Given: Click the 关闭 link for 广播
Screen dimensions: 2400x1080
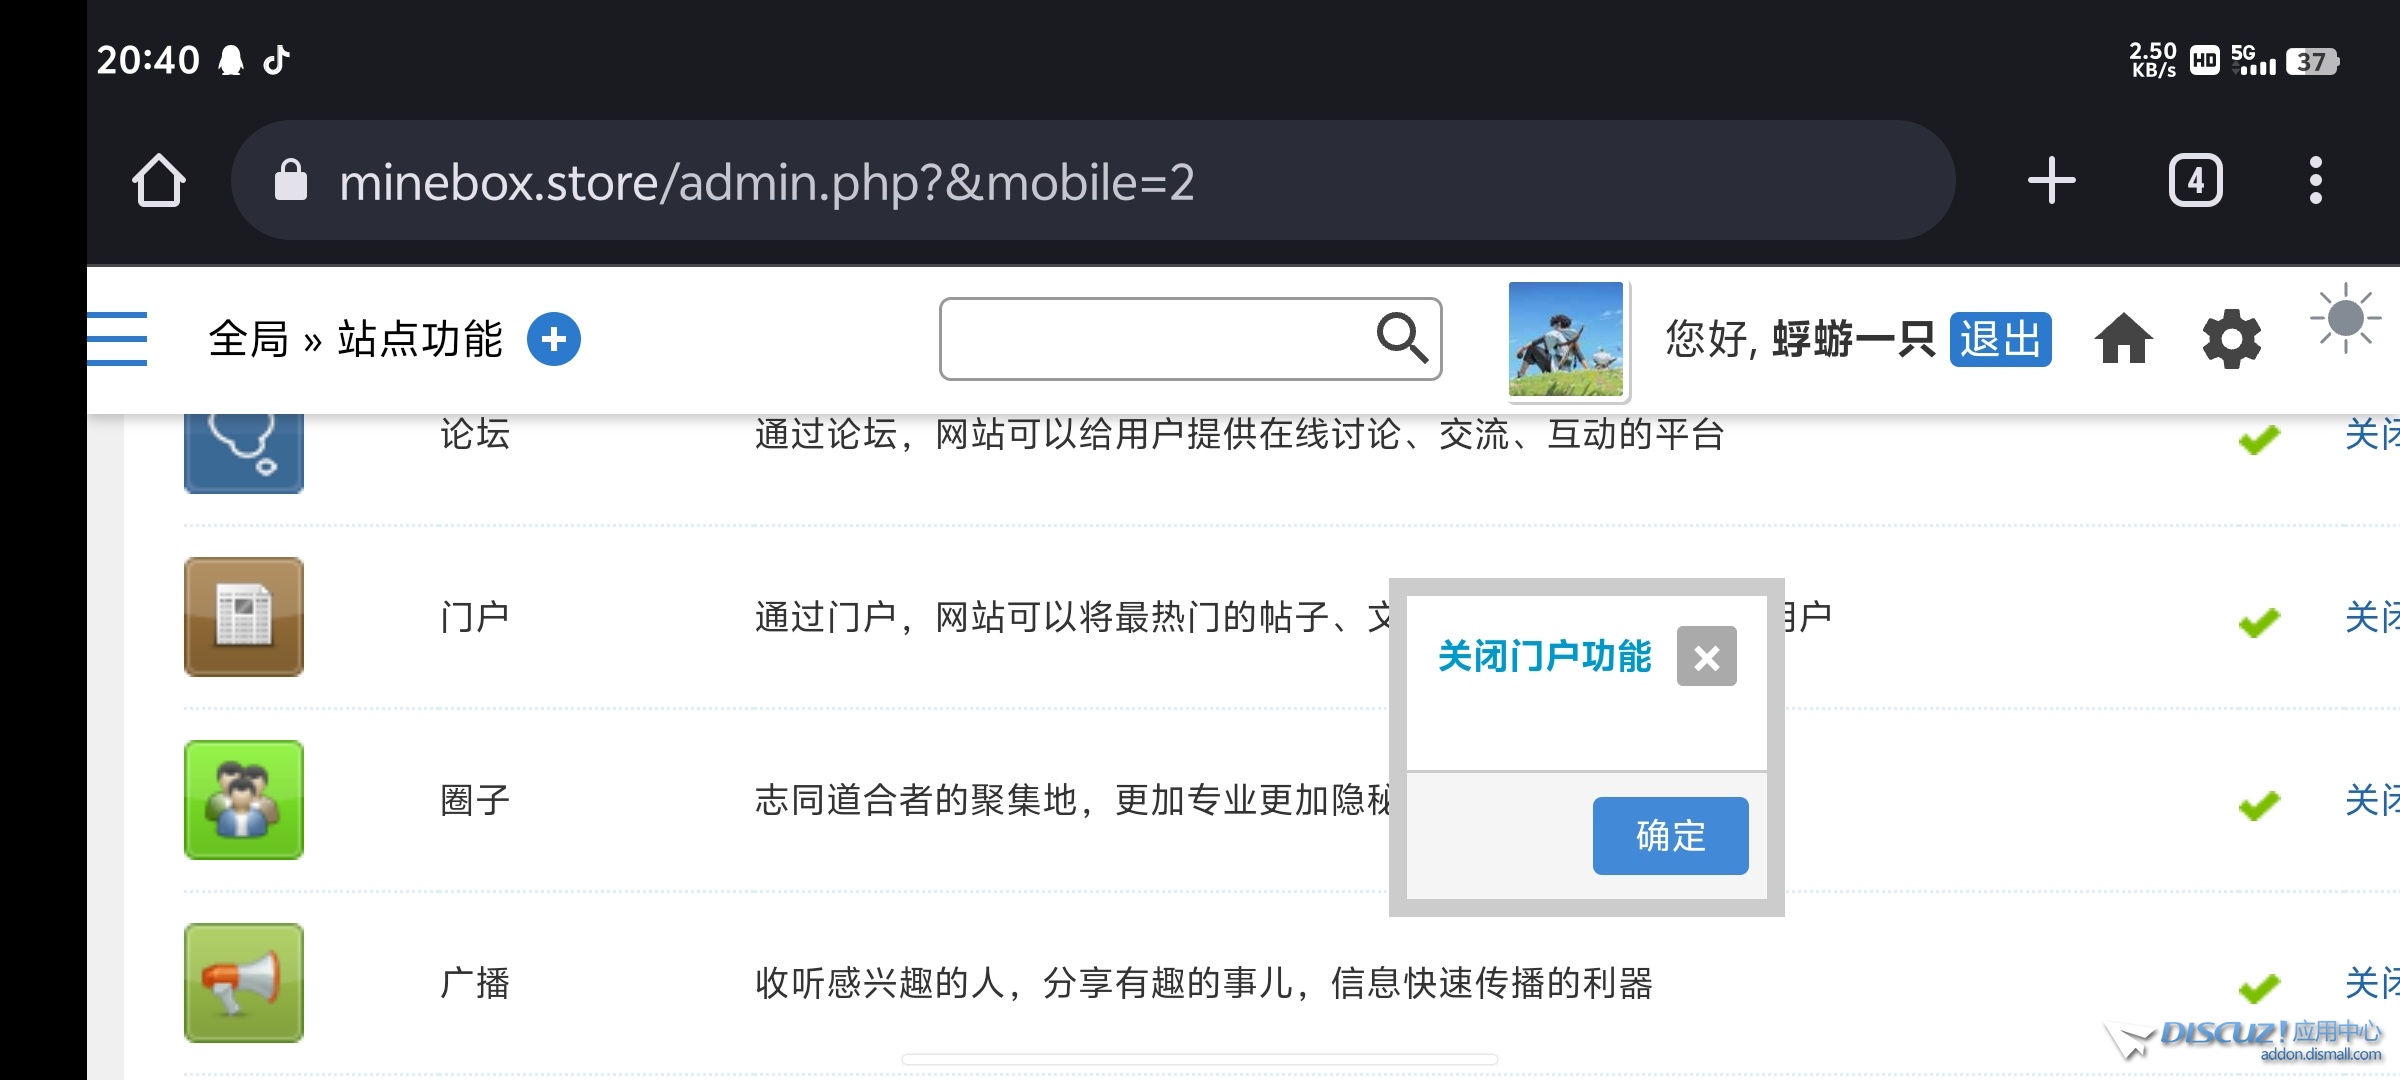Looking at the screenshot, I should coord(2372,983).
